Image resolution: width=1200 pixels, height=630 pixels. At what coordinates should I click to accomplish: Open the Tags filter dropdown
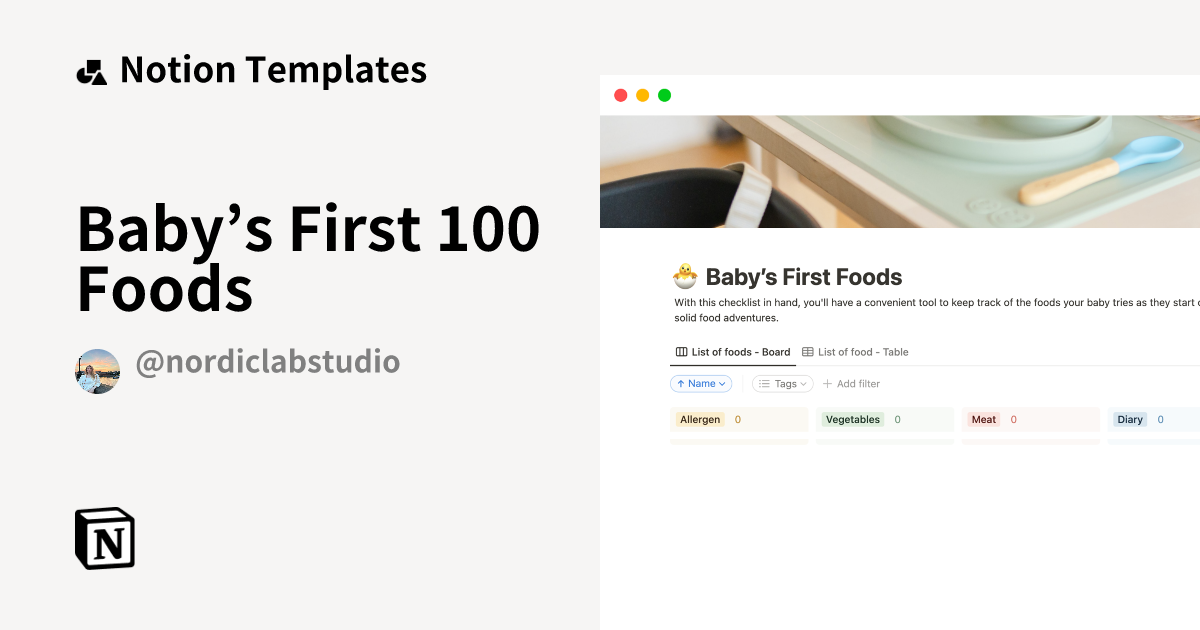[783, 383]
